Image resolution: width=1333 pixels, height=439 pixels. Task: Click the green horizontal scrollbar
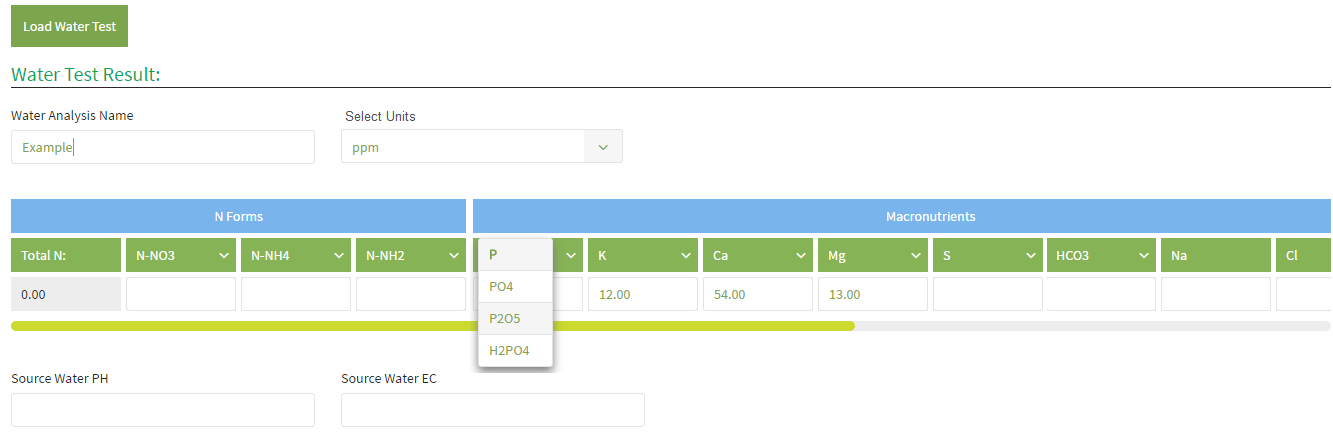tap(433, 325)
